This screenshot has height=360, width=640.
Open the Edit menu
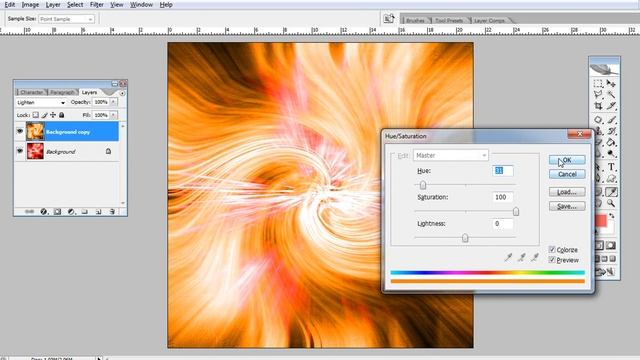(x=10, y=5)
